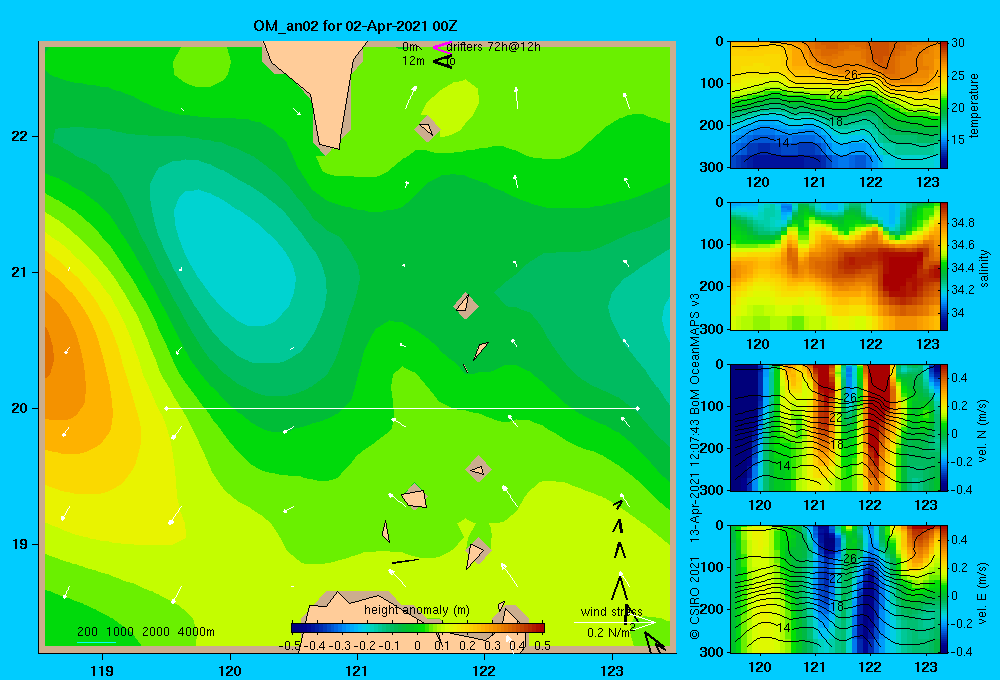Select the black 12m drifter legend marker
Viewport: 1000px width, 680px height.
coord(441,61)
